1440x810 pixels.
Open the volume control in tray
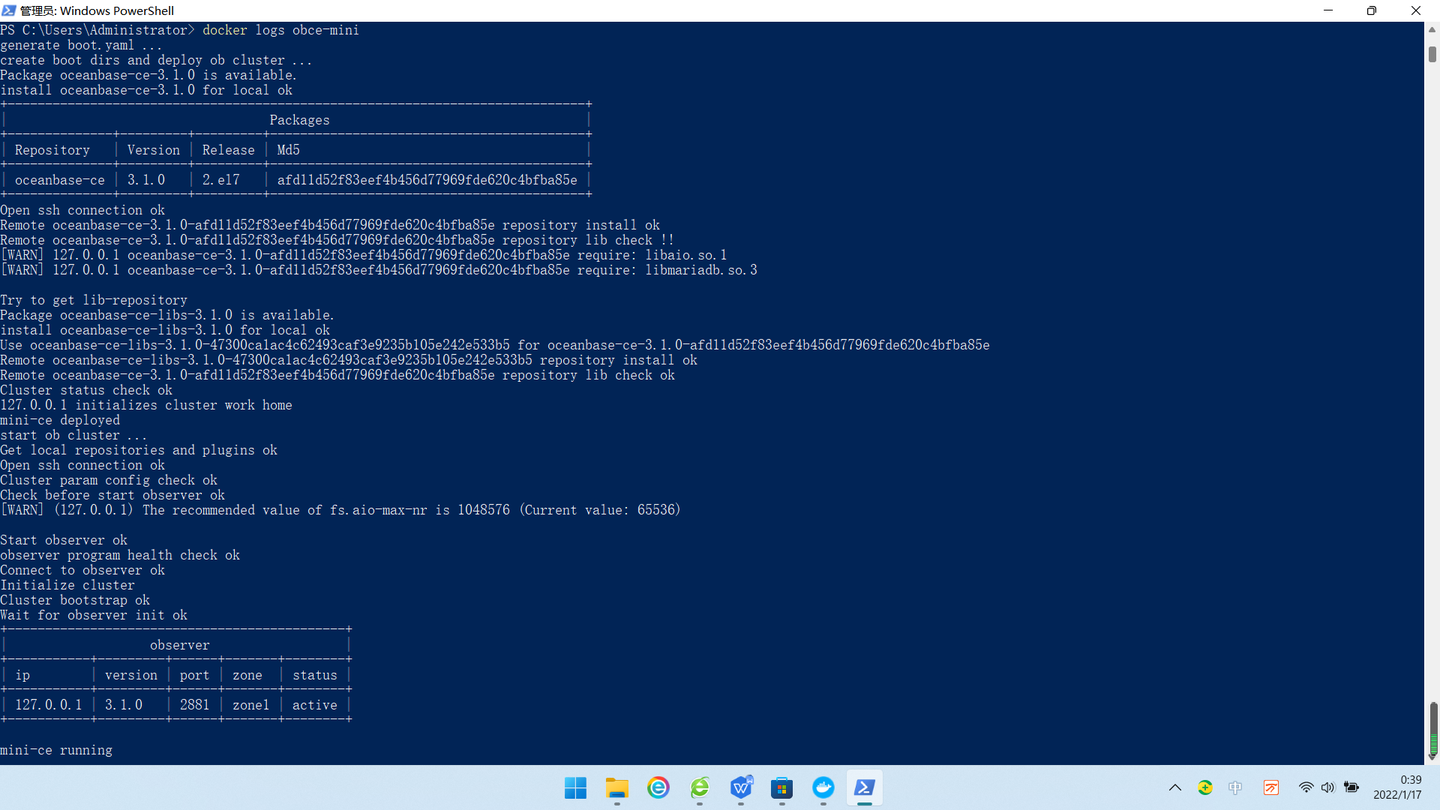[1328, 788]
